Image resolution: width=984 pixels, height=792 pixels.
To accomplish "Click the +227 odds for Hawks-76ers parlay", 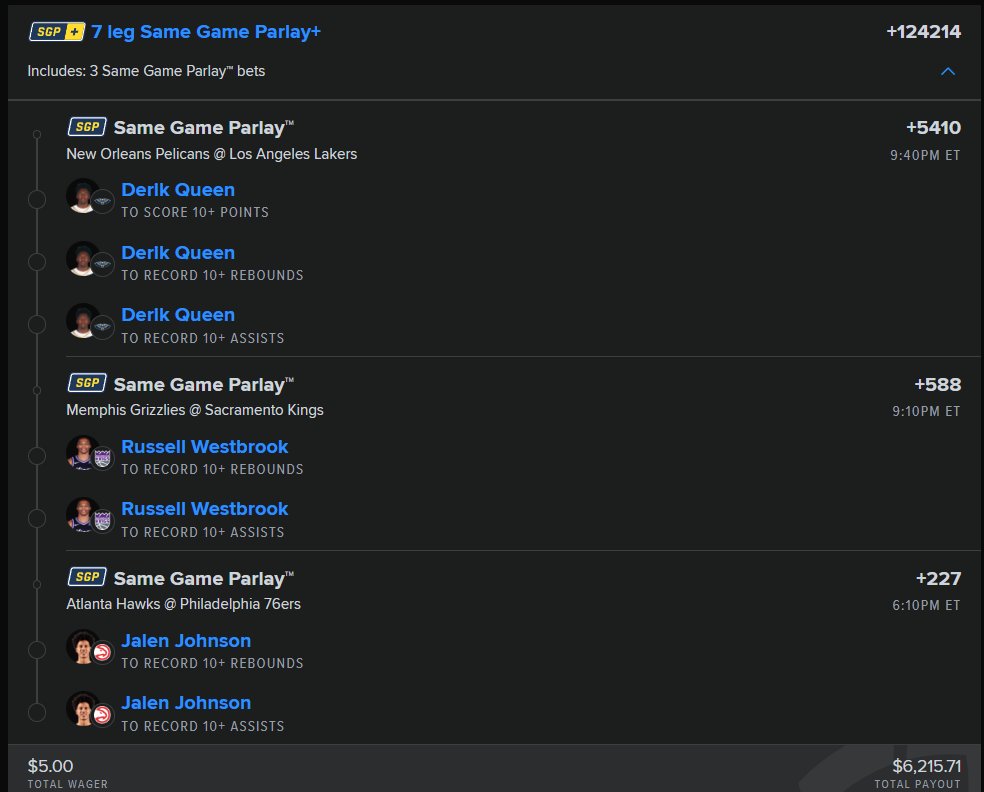I will (938, 578).
